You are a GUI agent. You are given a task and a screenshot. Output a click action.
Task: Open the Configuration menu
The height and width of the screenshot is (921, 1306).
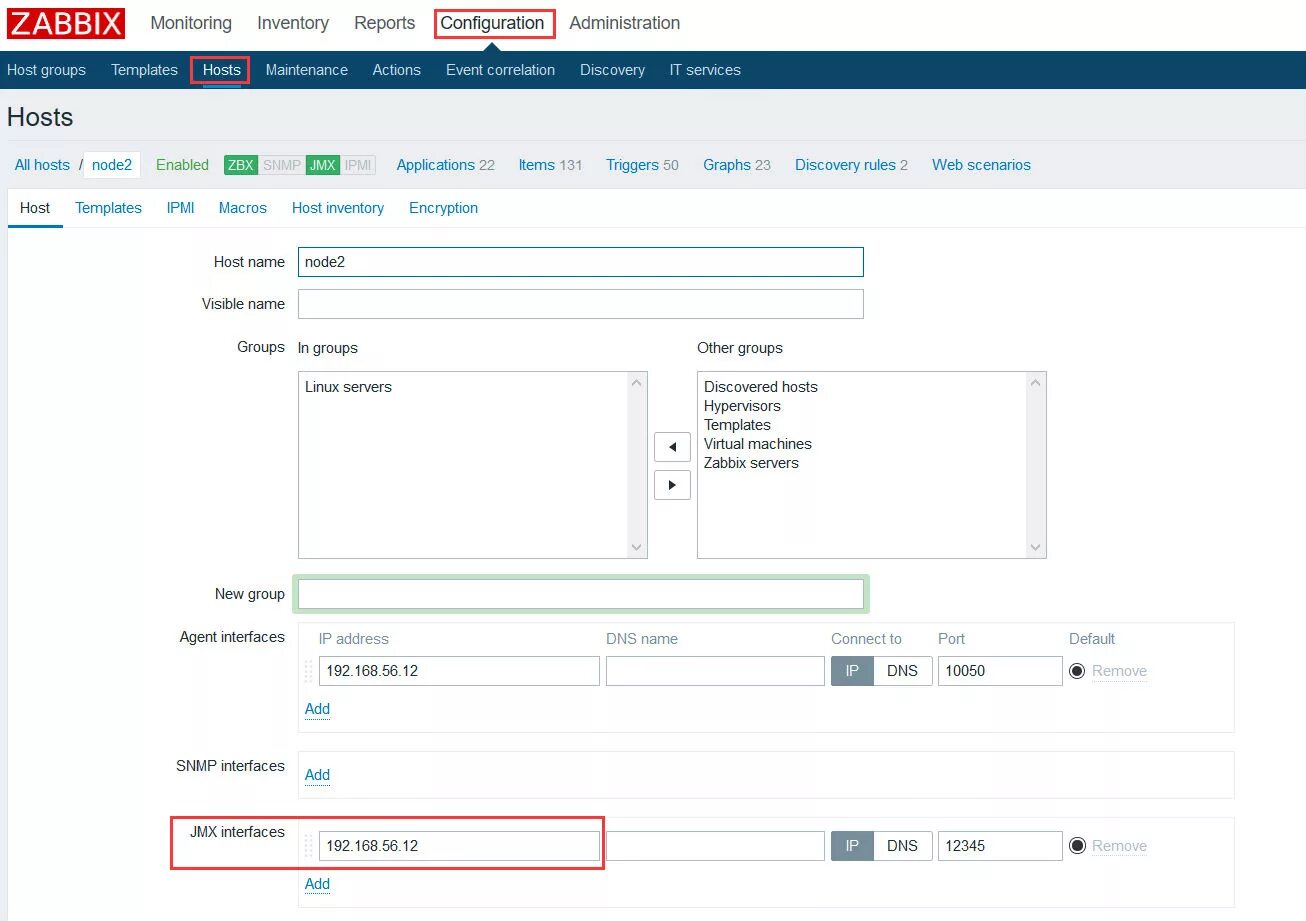tap(492, 23)
